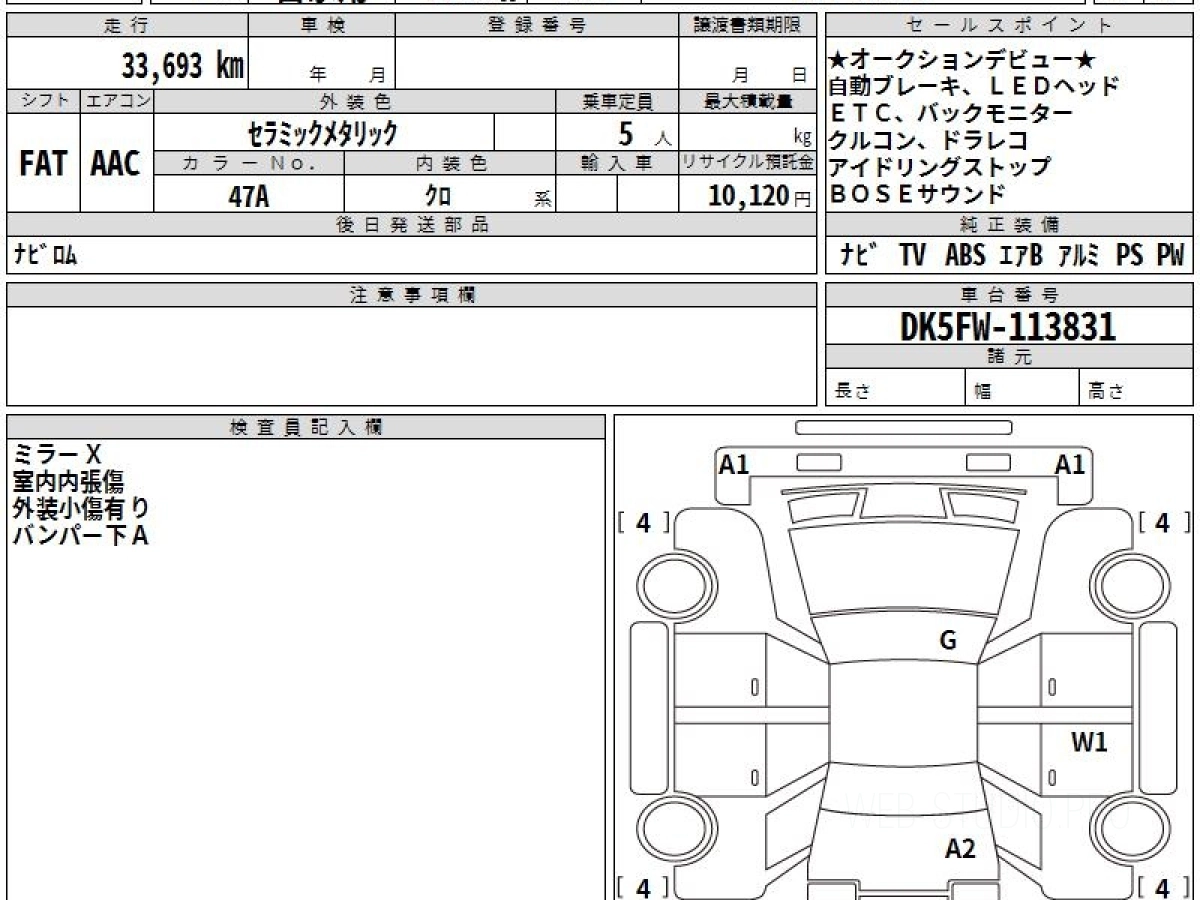Click the リサイクル預託金 header
Image resolution: width=1200 pixels, height=900 pixels.
(747, 164)
